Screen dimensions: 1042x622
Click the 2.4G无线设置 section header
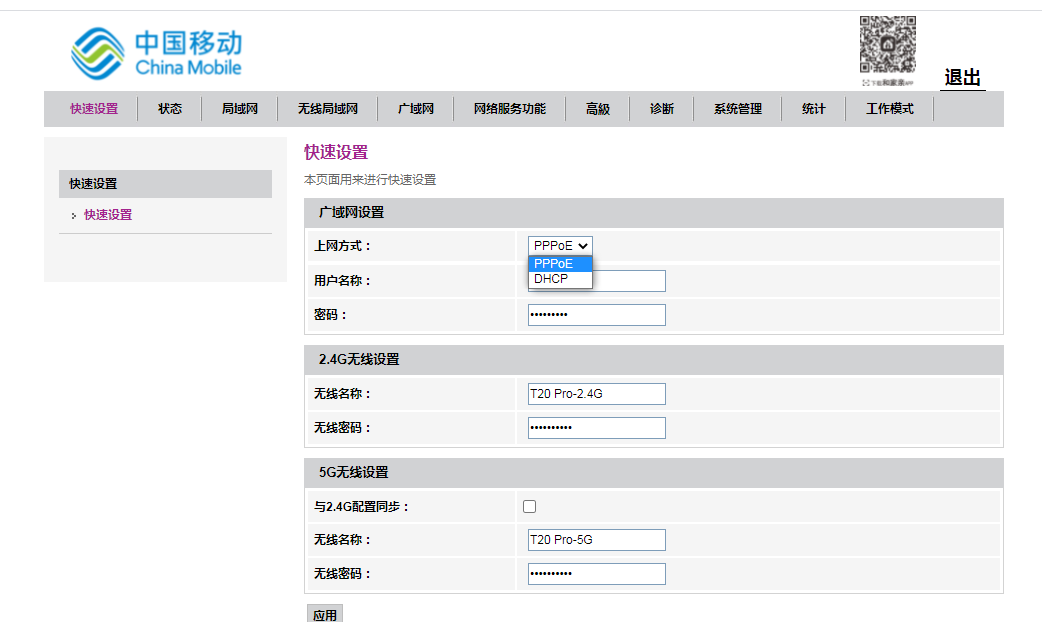653,360
